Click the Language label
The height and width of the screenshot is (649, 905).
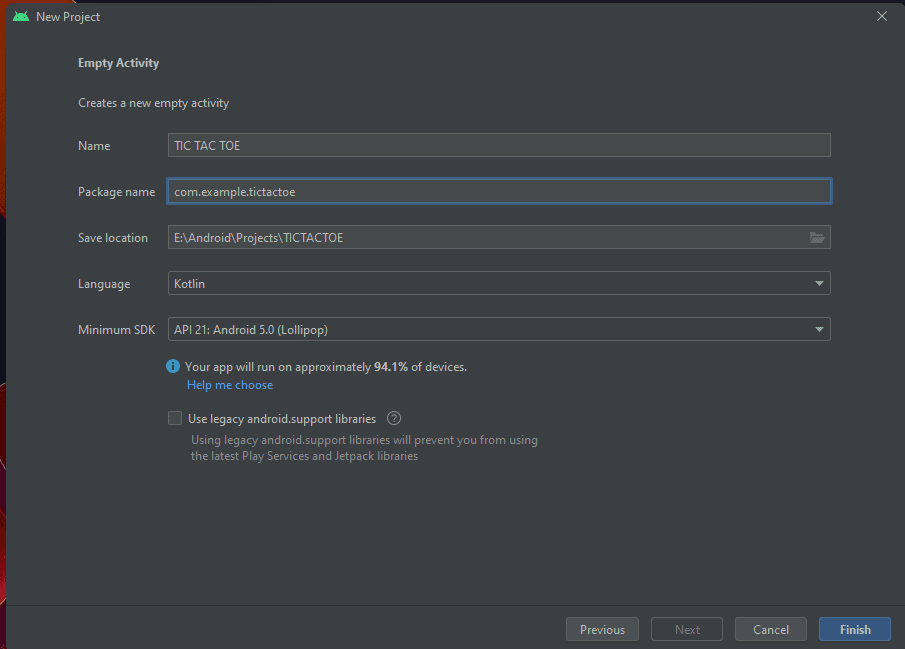click(104, 284)
